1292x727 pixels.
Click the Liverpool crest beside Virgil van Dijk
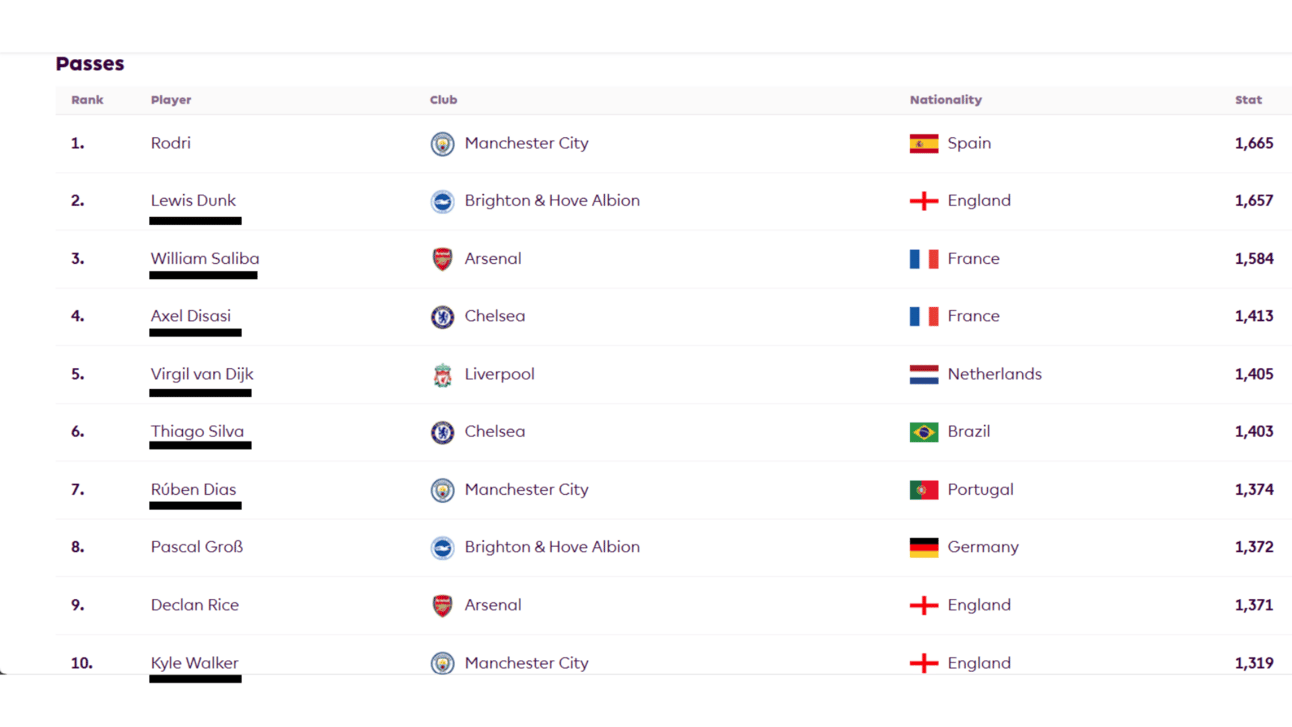tap(442, 375)
